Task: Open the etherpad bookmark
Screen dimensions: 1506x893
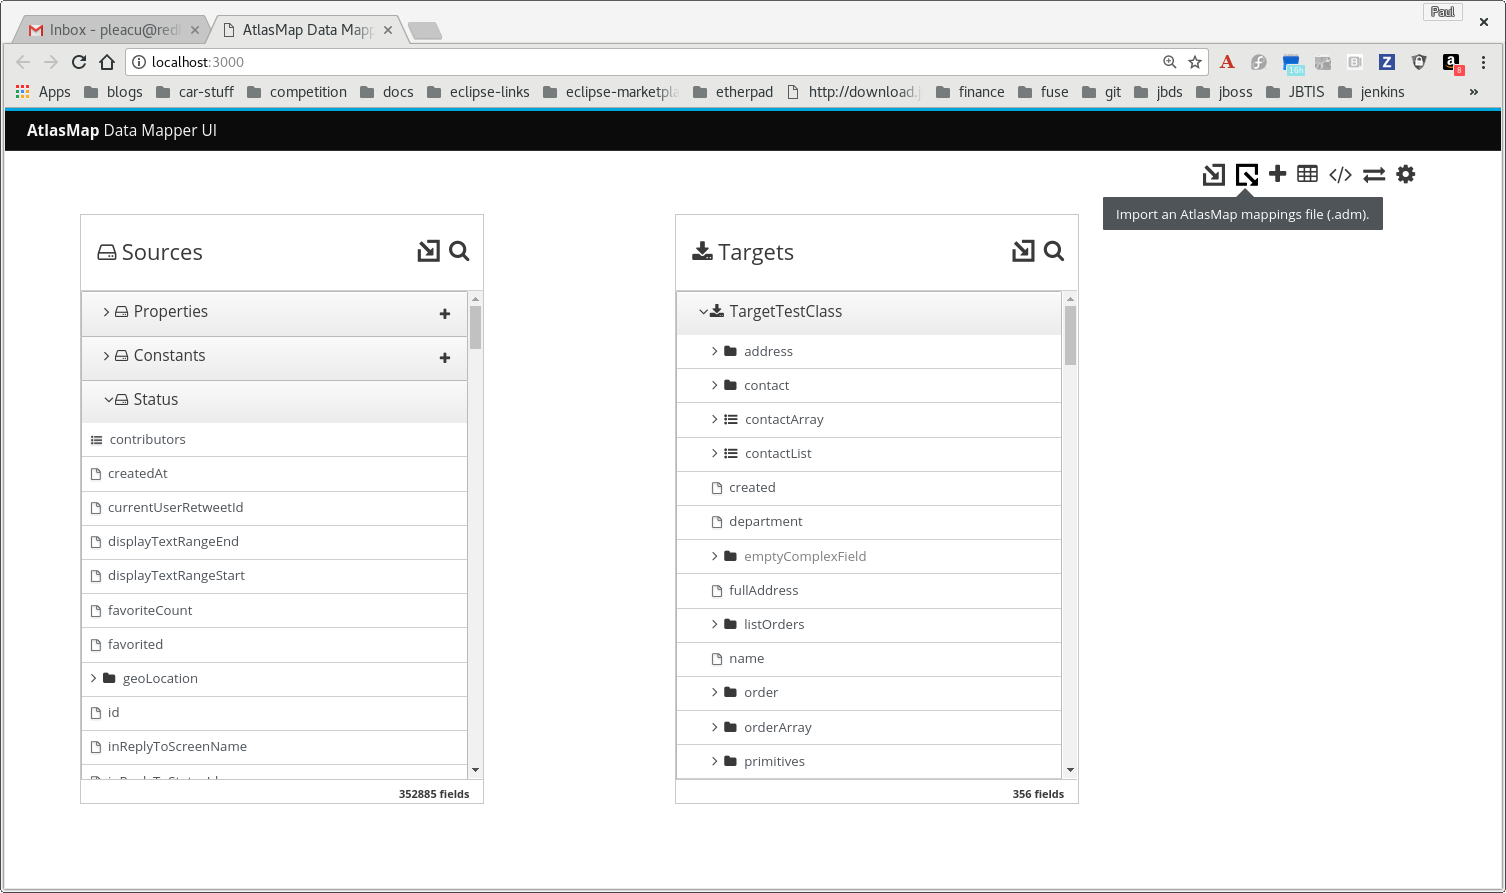Action: 742,91
